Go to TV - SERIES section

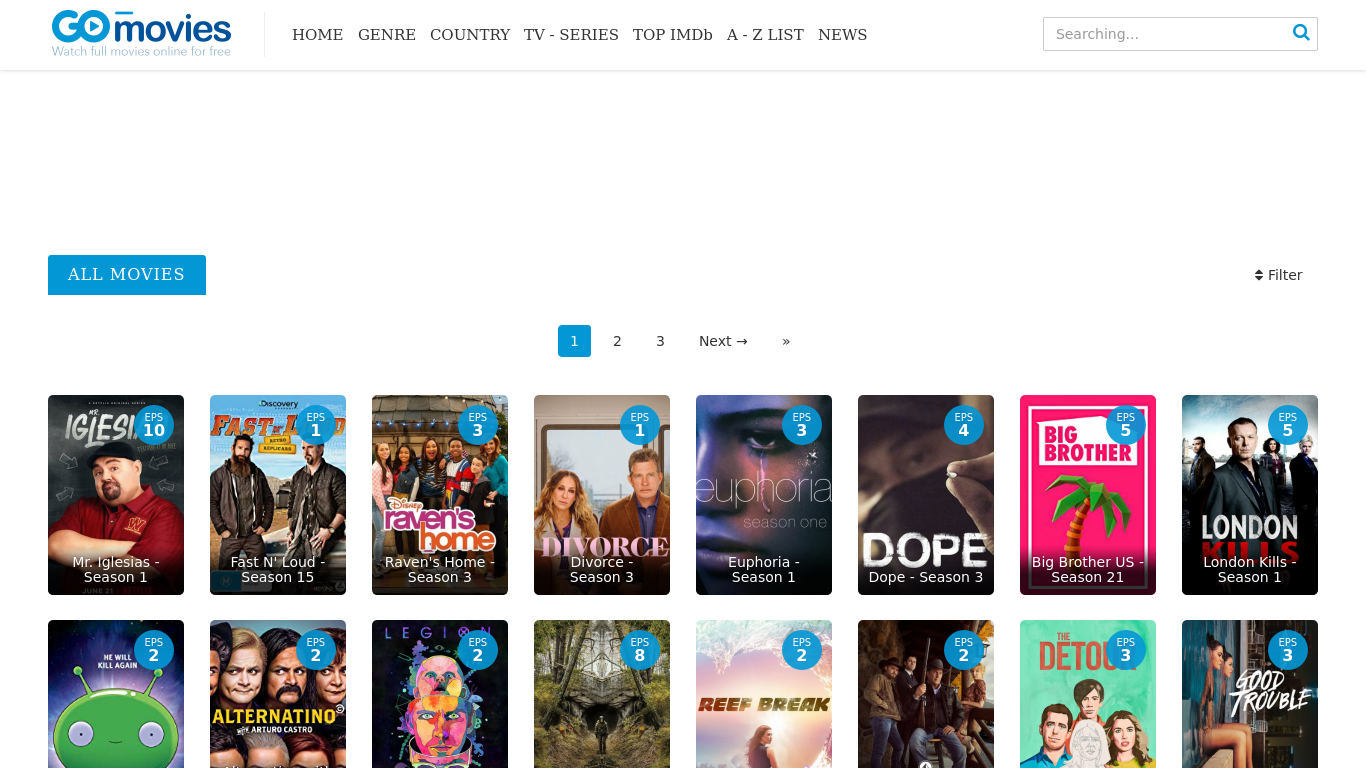click(x=571, y=35)
